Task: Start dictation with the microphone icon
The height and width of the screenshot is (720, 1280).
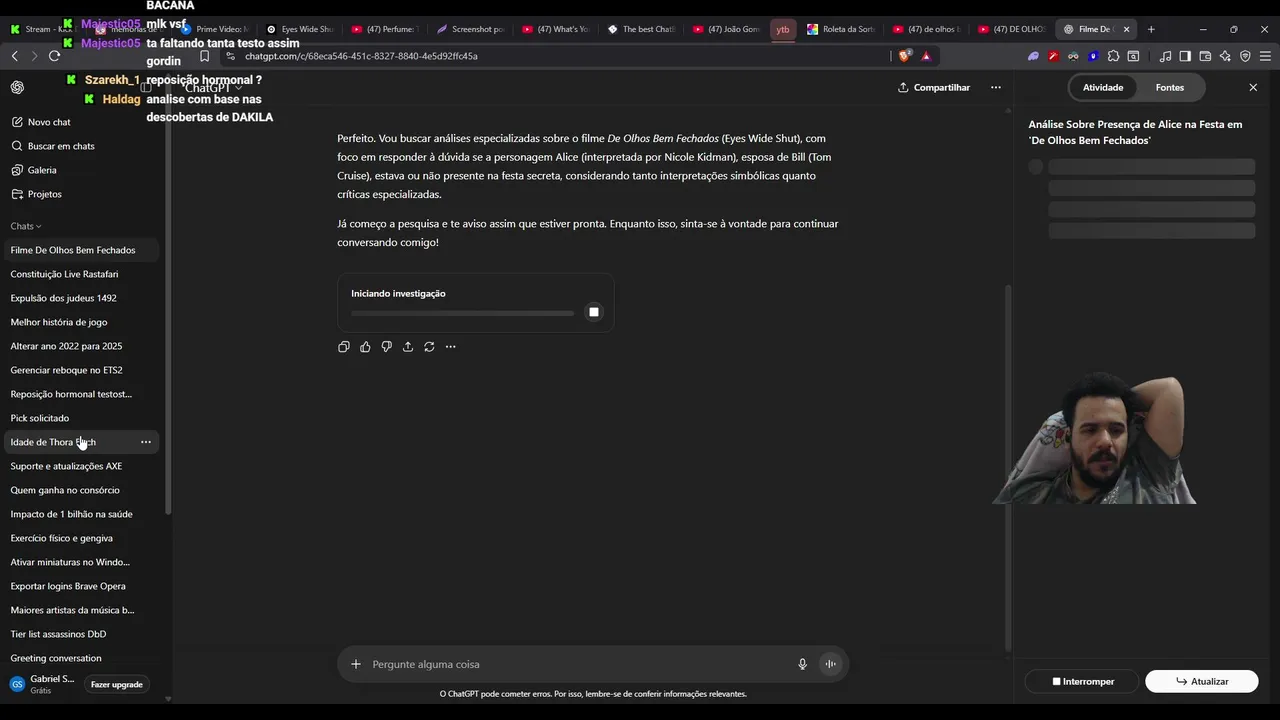Action: tap(802, 664)
